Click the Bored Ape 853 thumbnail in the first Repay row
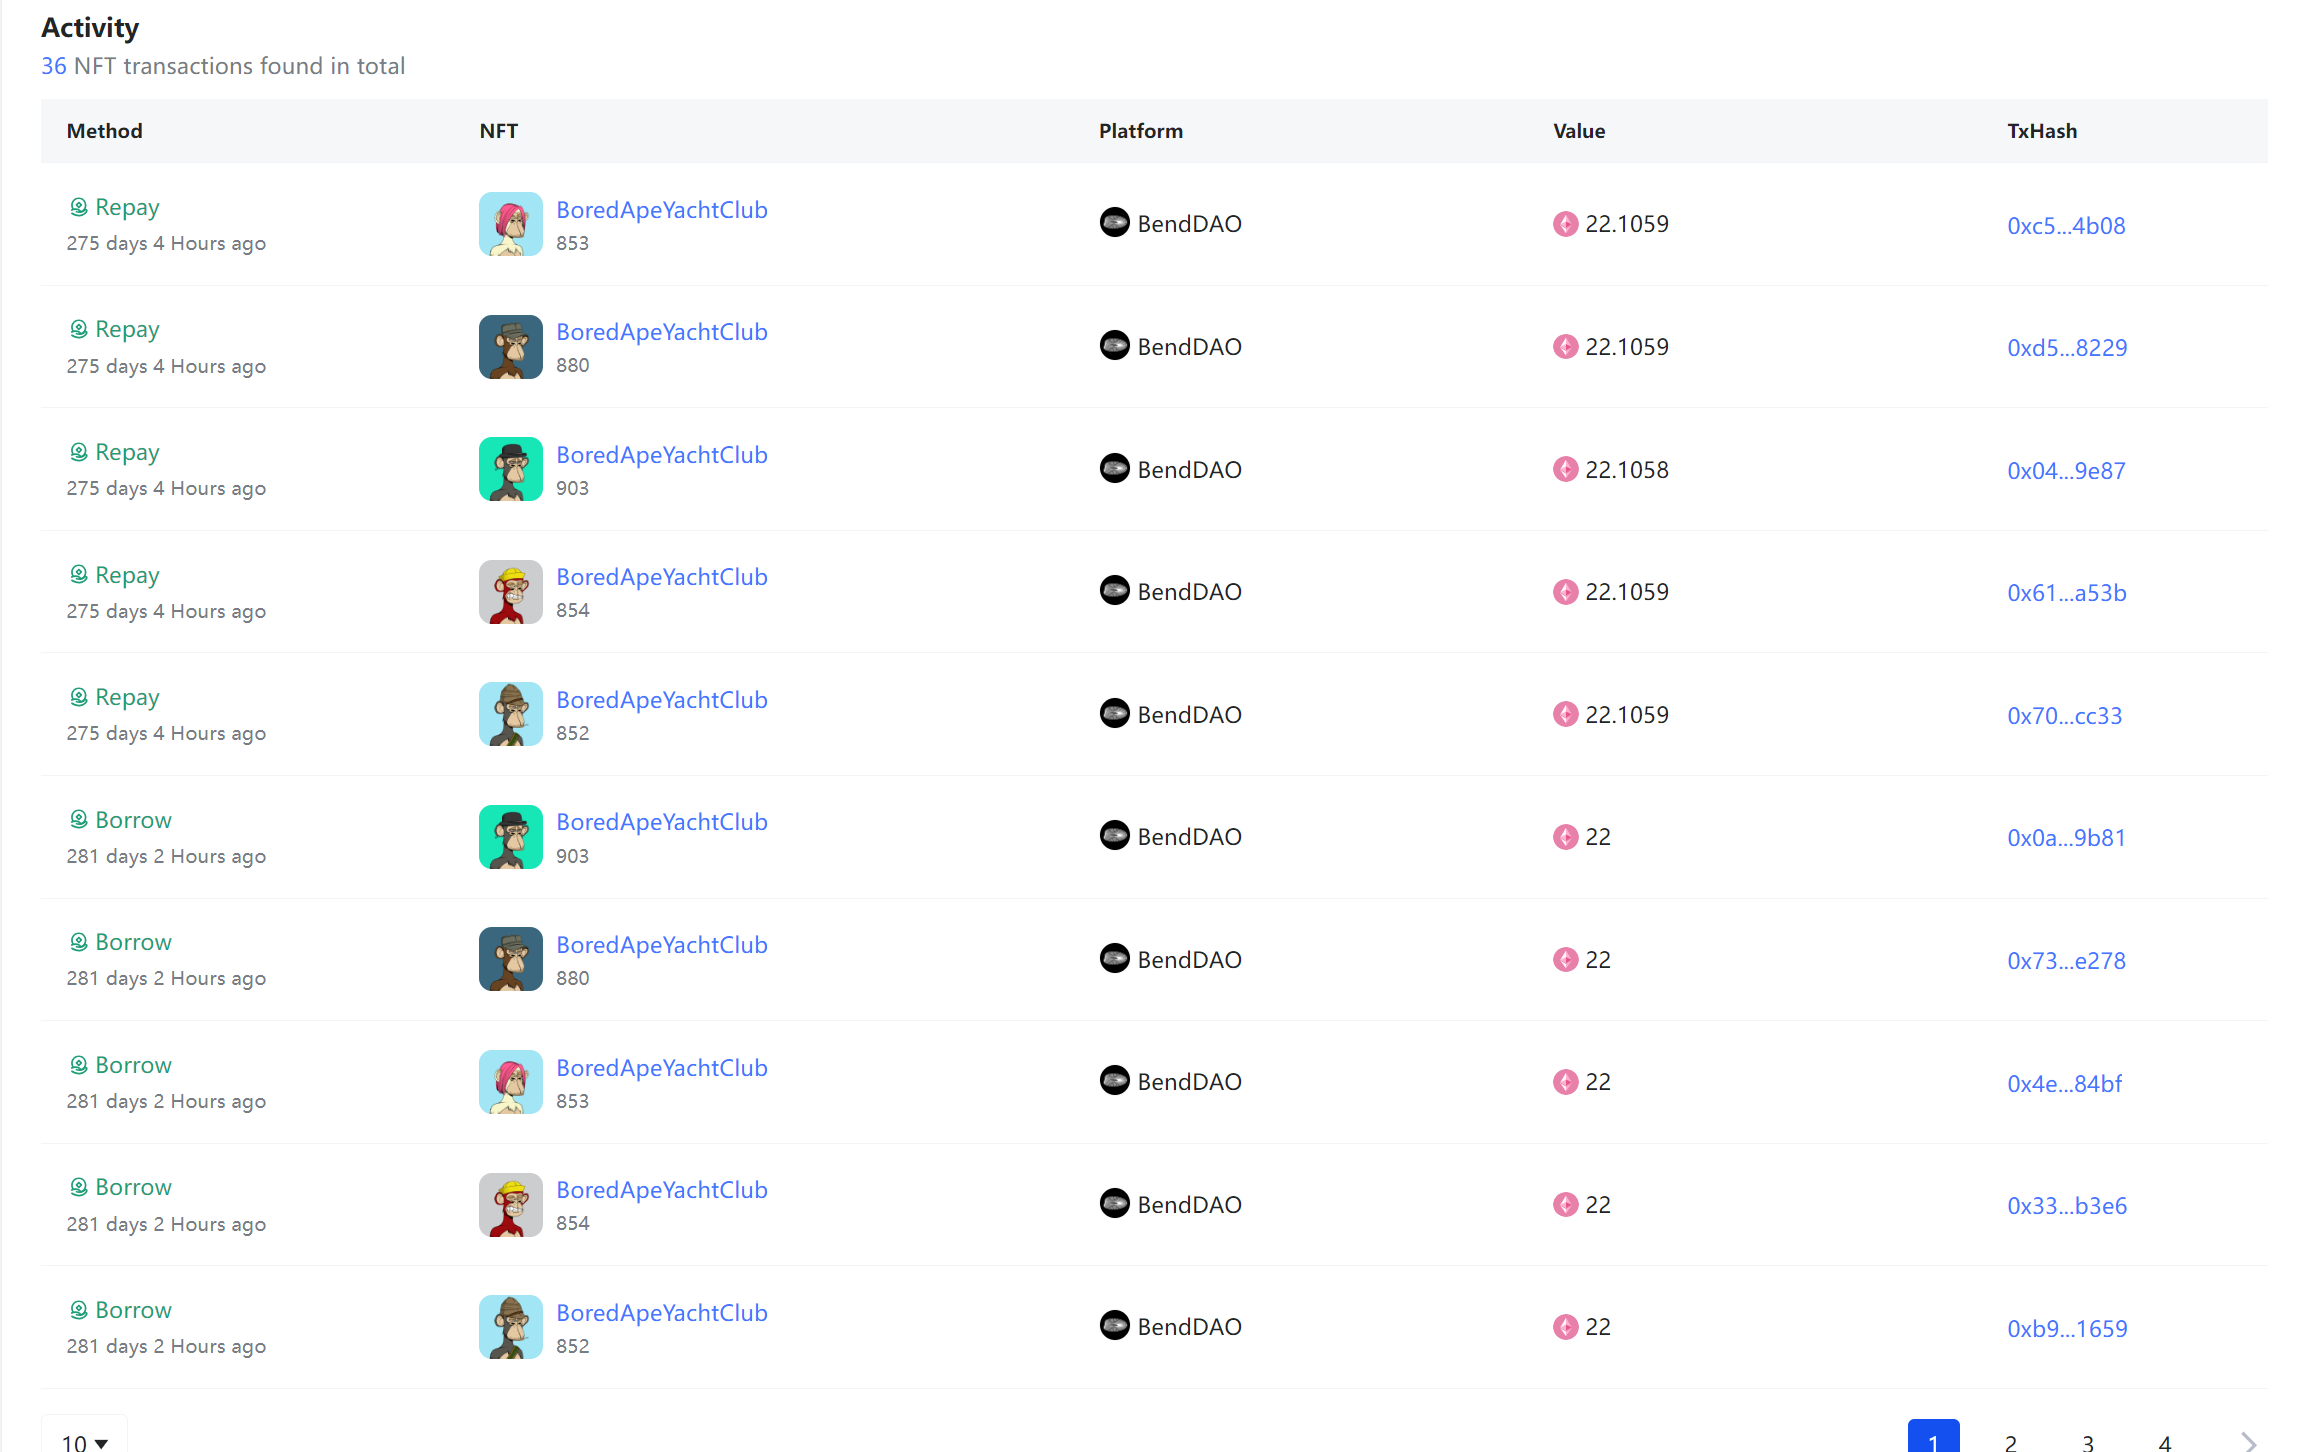 point(510,224)
